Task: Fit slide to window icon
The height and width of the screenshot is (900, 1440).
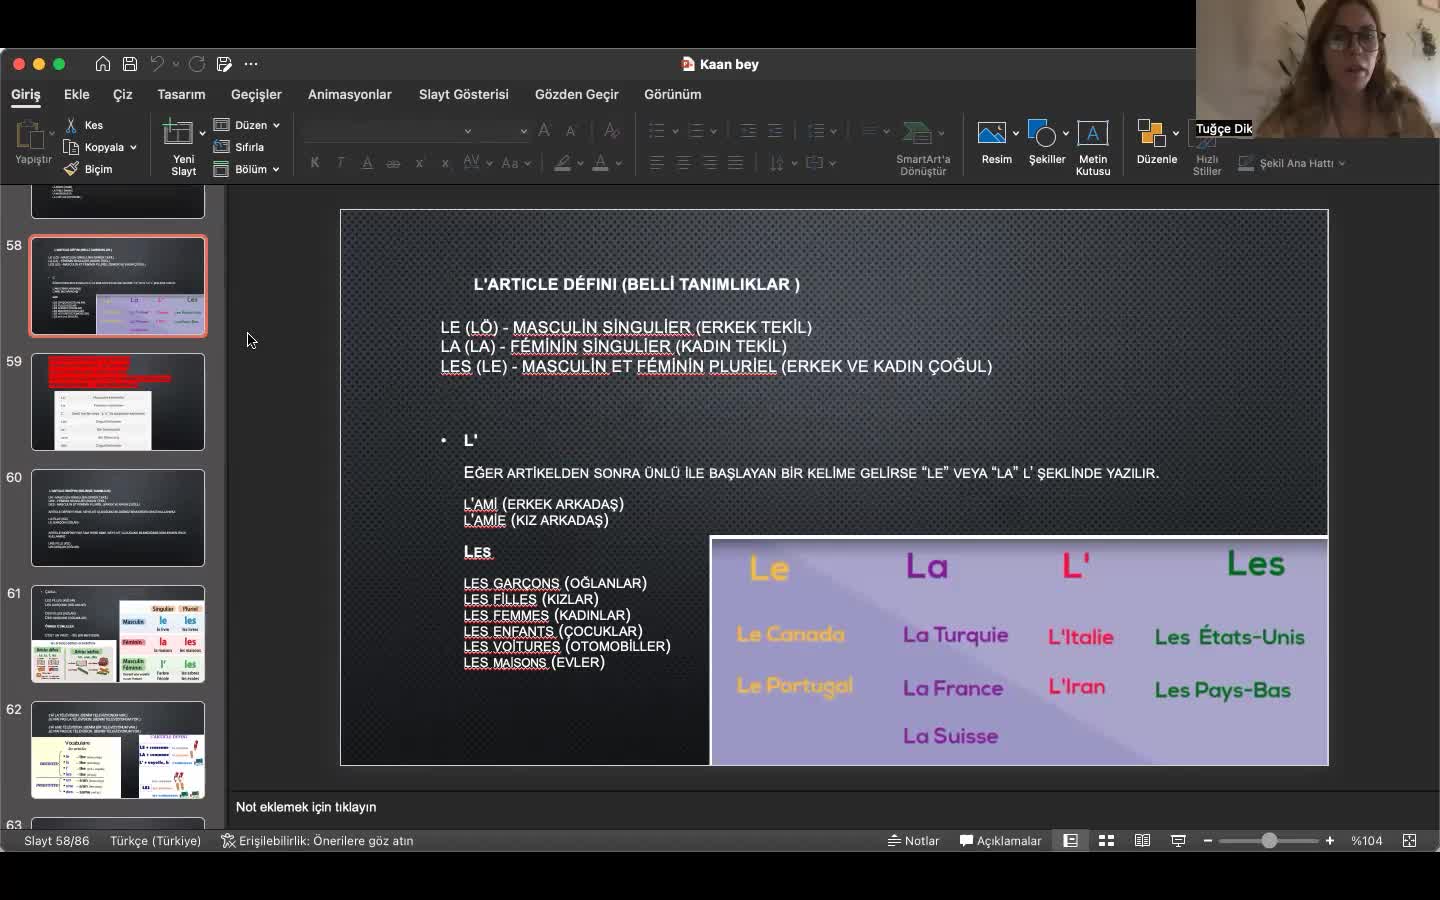Action: [x=1410, y=841]
